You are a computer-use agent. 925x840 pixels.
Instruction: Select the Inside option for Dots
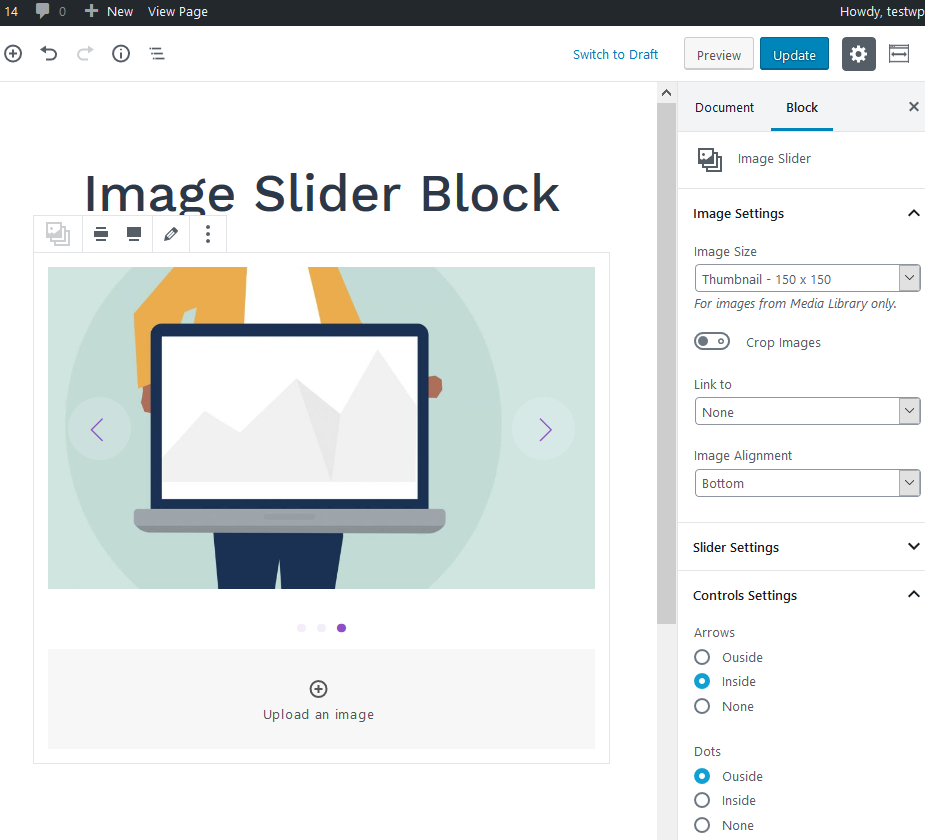702,800
